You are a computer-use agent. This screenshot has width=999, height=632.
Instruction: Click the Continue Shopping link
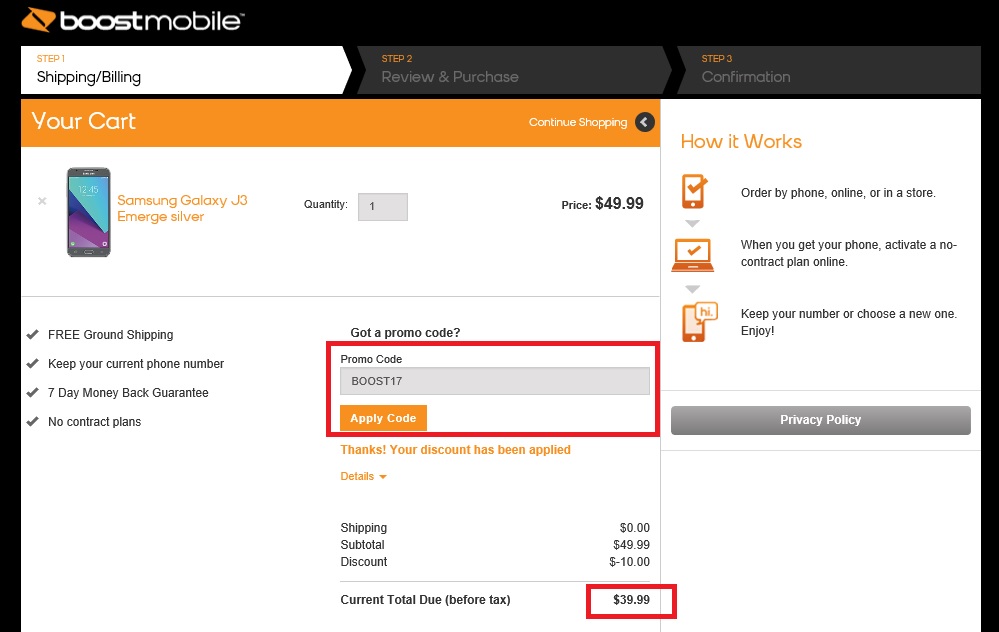coord(578,122)
